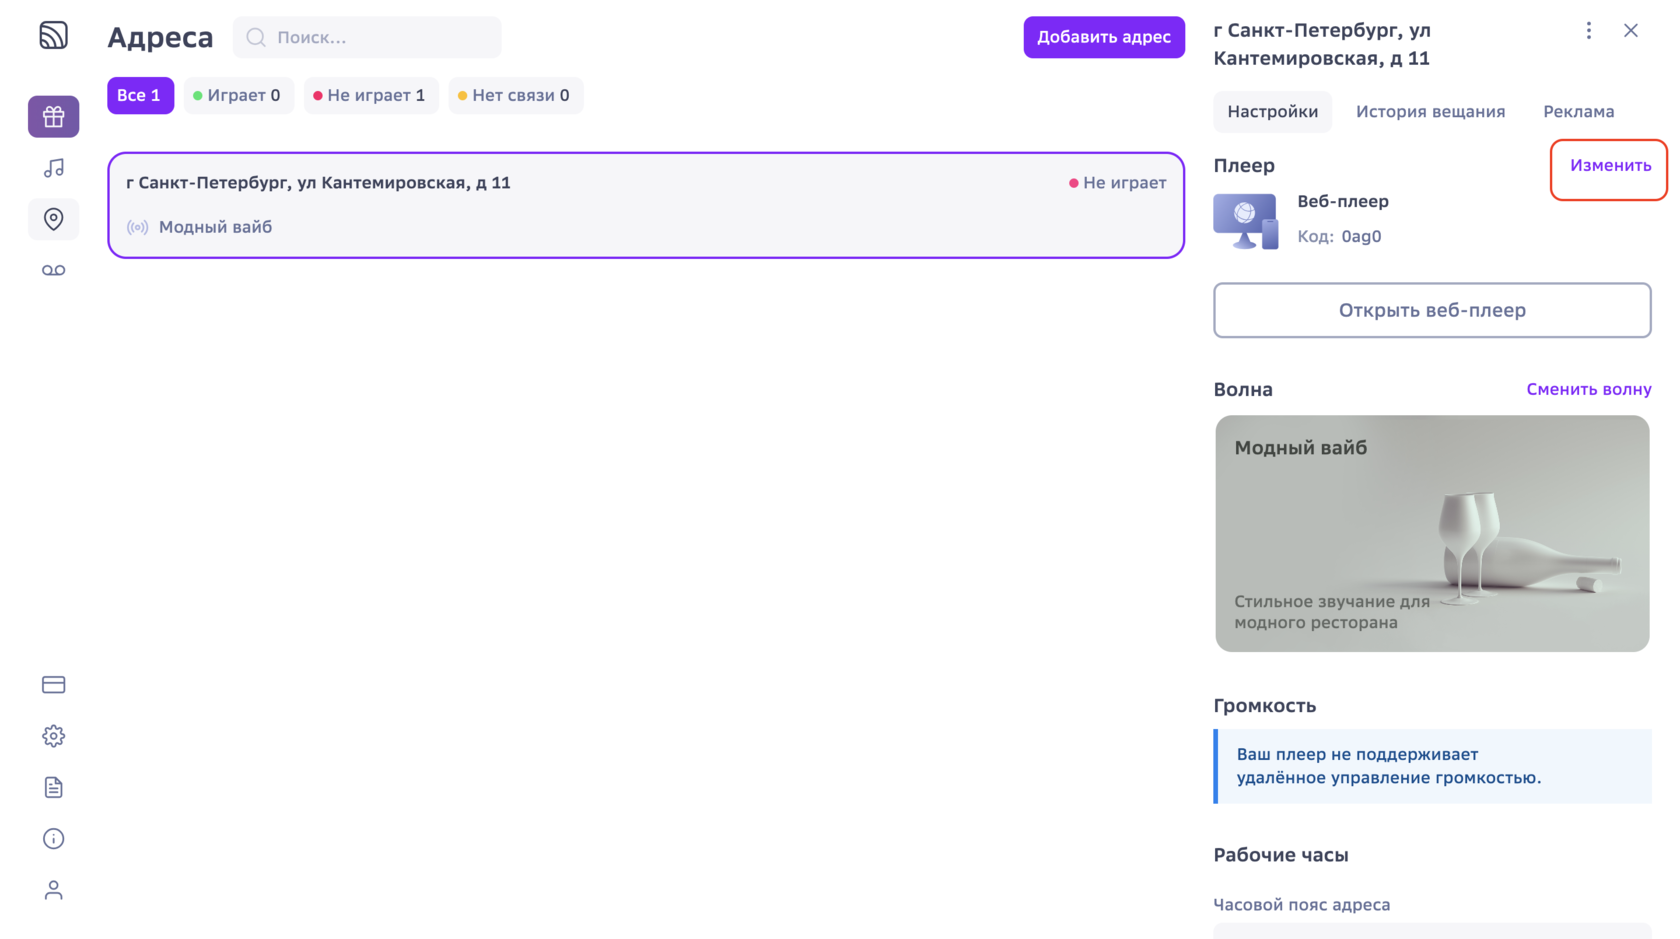The image size is (1680, 939).
Task: Open the user profile icon
Action: click(x=53, y=890)
